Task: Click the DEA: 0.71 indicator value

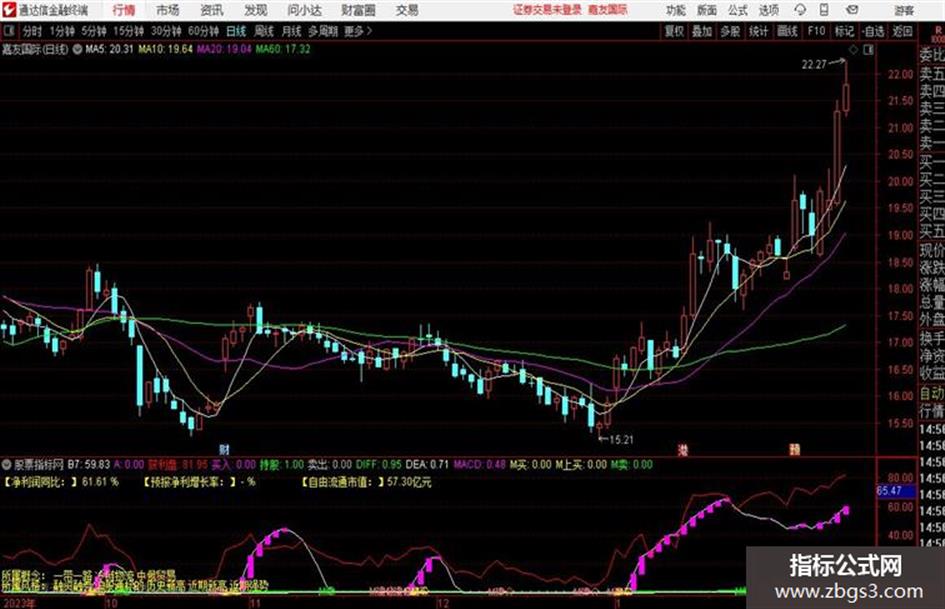Action: click(x=427, y=464)
